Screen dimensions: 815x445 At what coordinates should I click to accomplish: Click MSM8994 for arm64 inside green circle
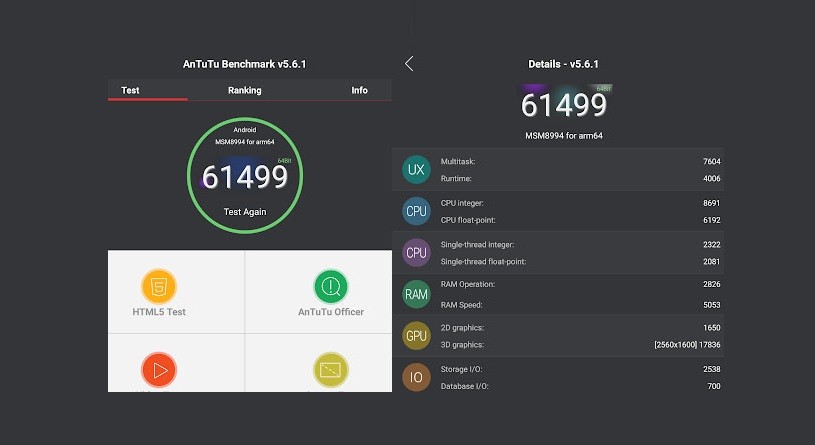click(x=245, y=141)
